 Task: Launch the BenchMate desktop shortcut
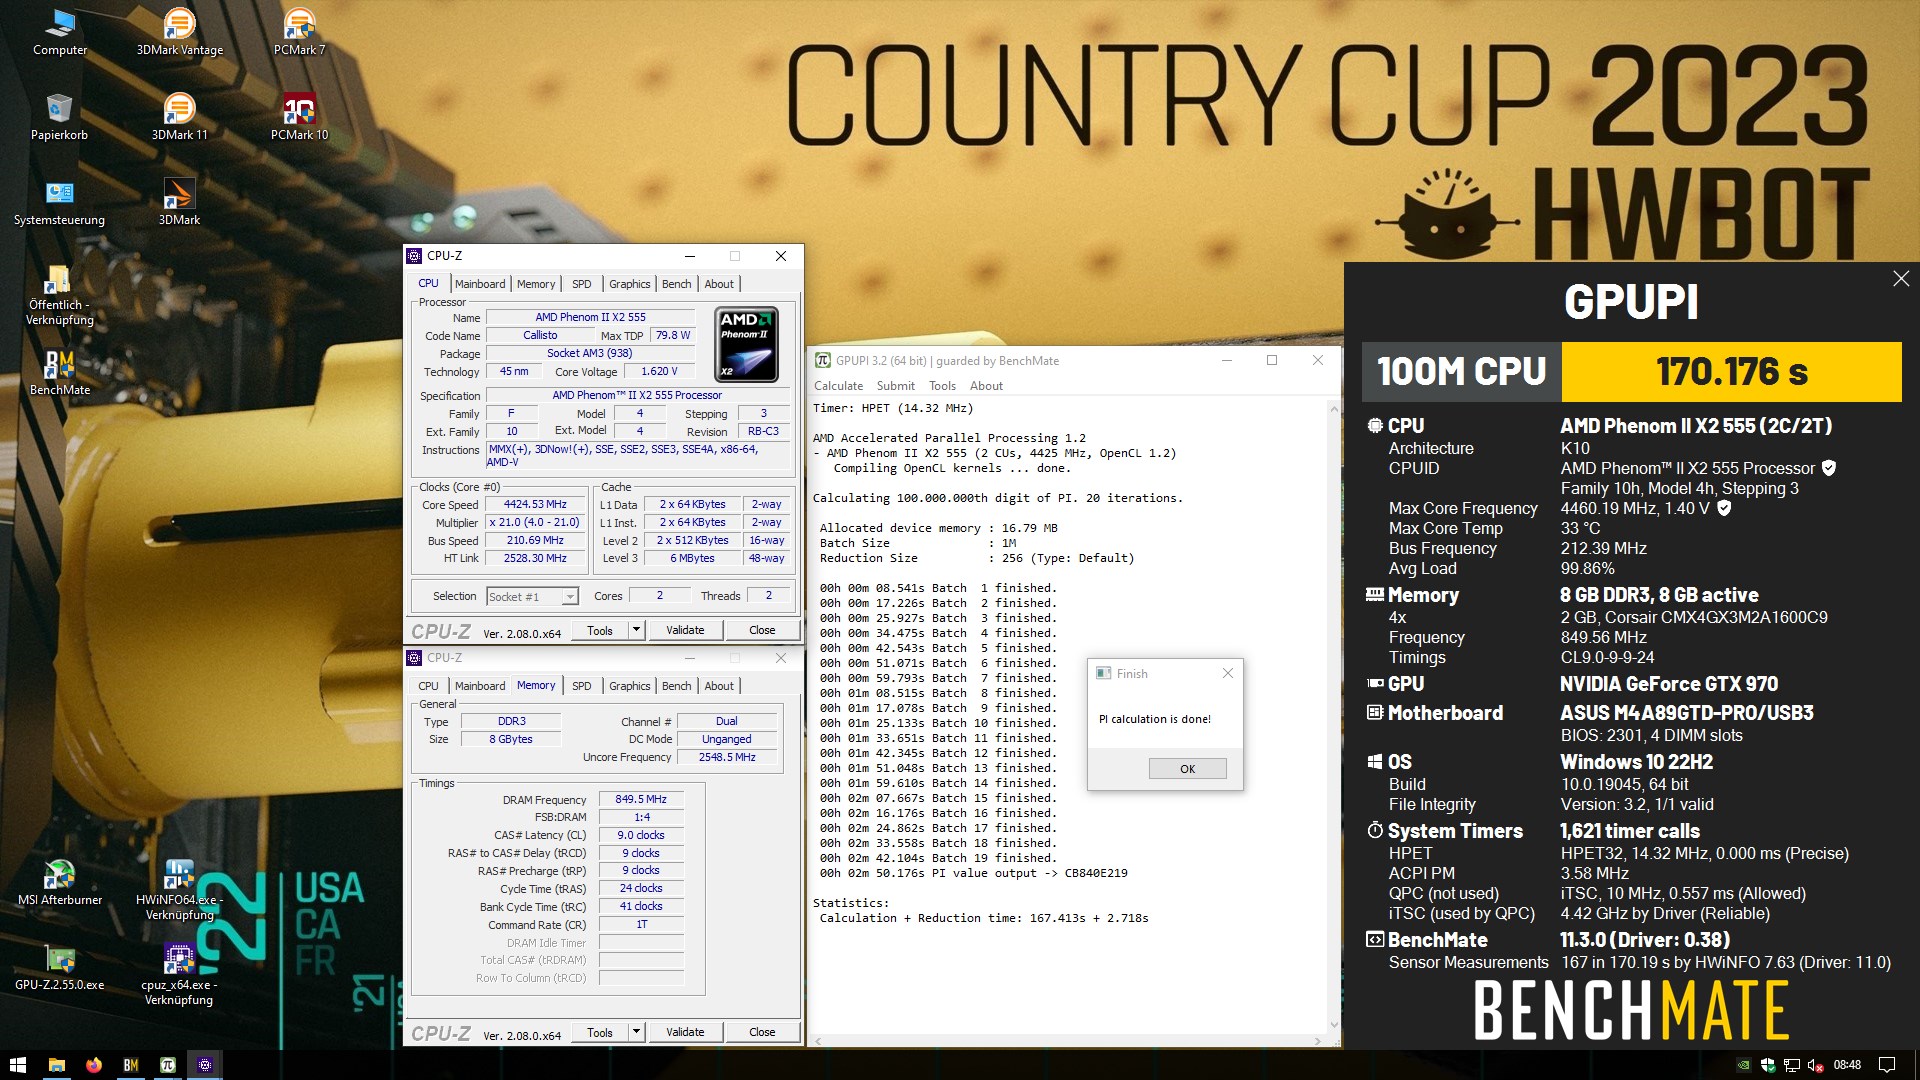tap(60, 372)
